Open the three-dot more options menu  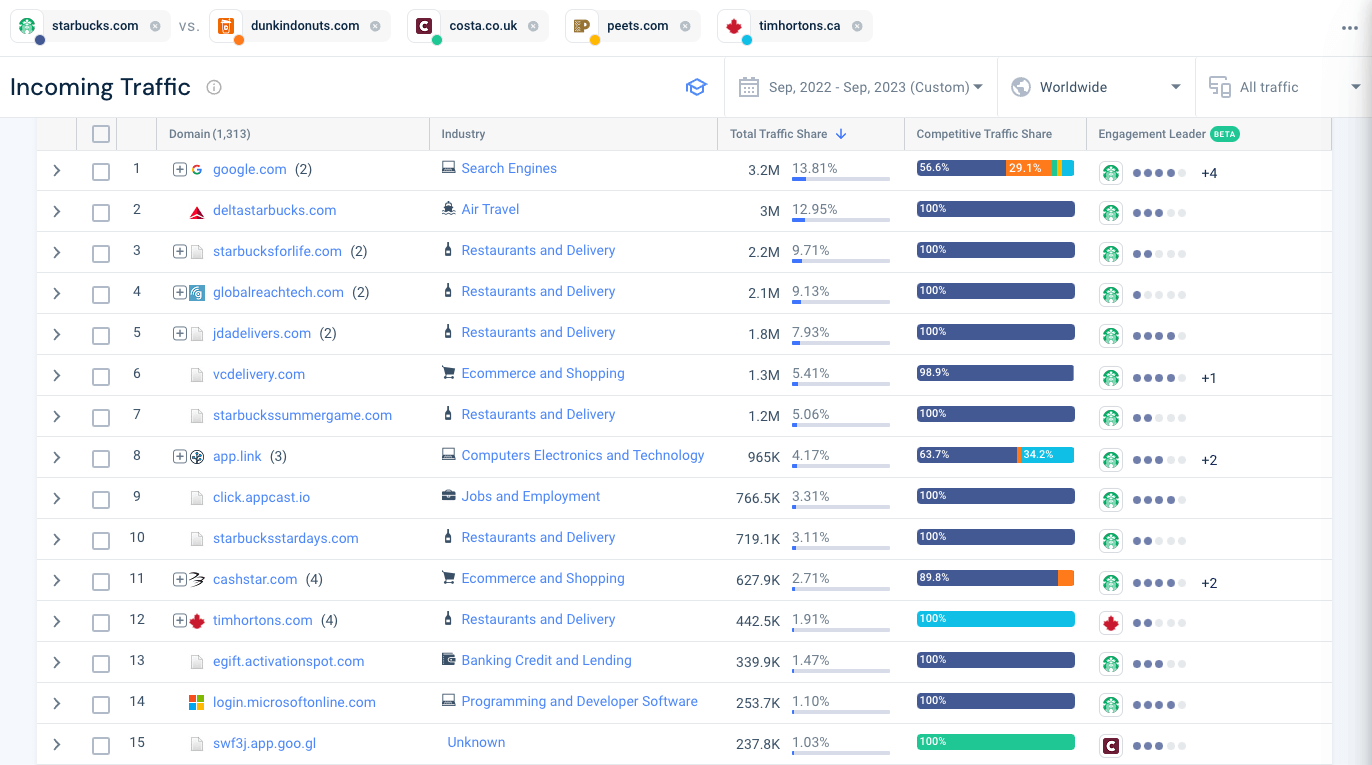(1350, 28)
